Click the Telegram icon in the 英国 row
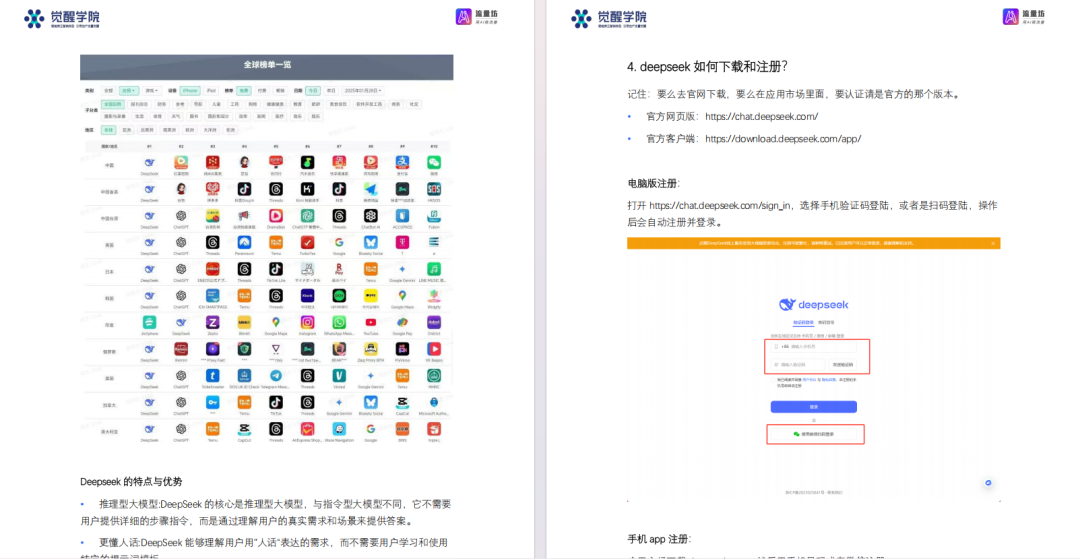This screenshot has width=1080, height=559. 276,376
